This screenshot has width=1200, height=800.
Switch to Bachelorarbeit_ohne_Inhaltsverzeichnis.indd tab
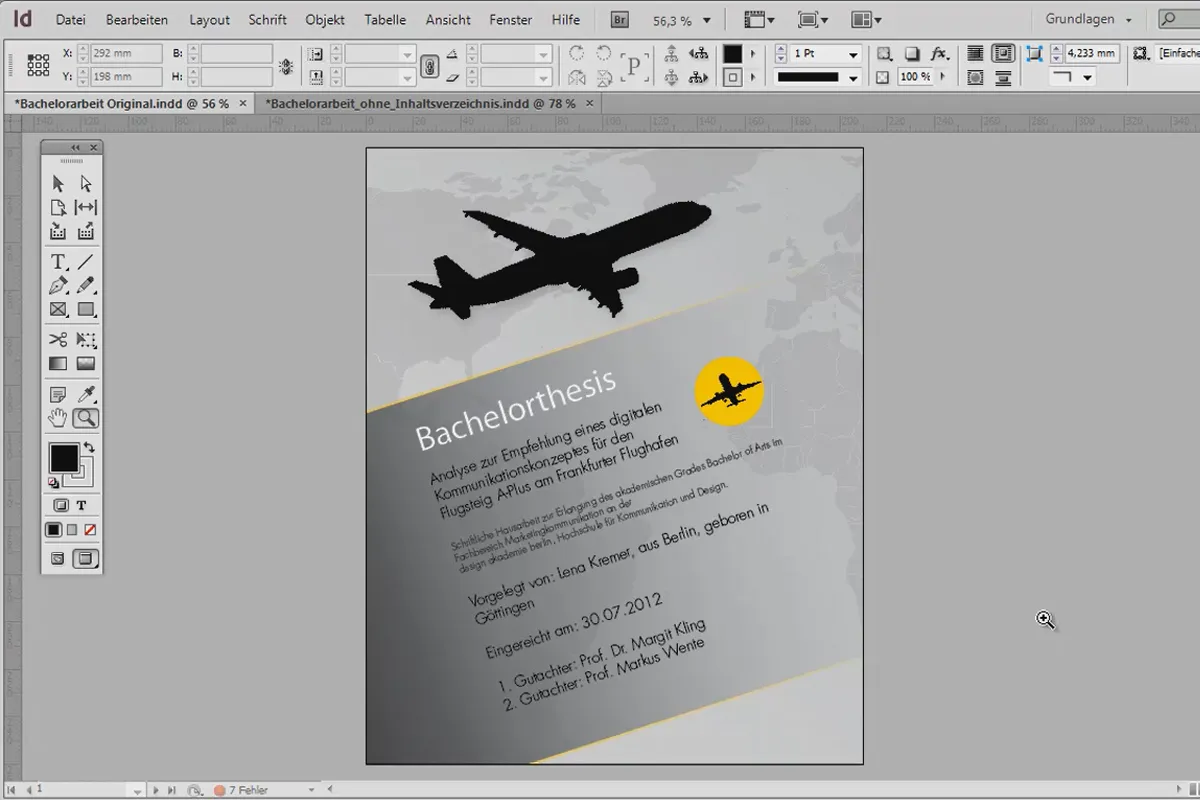click(x=421, y=103)
